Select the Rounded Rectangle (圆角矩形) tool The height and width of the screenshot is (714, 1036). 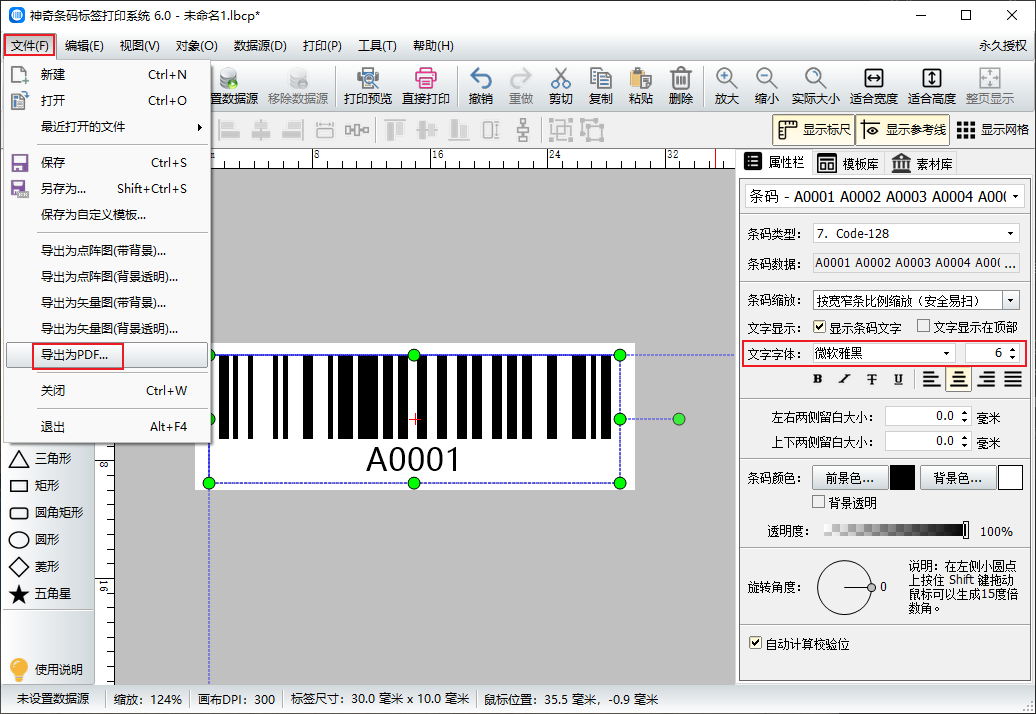(46, 513)
